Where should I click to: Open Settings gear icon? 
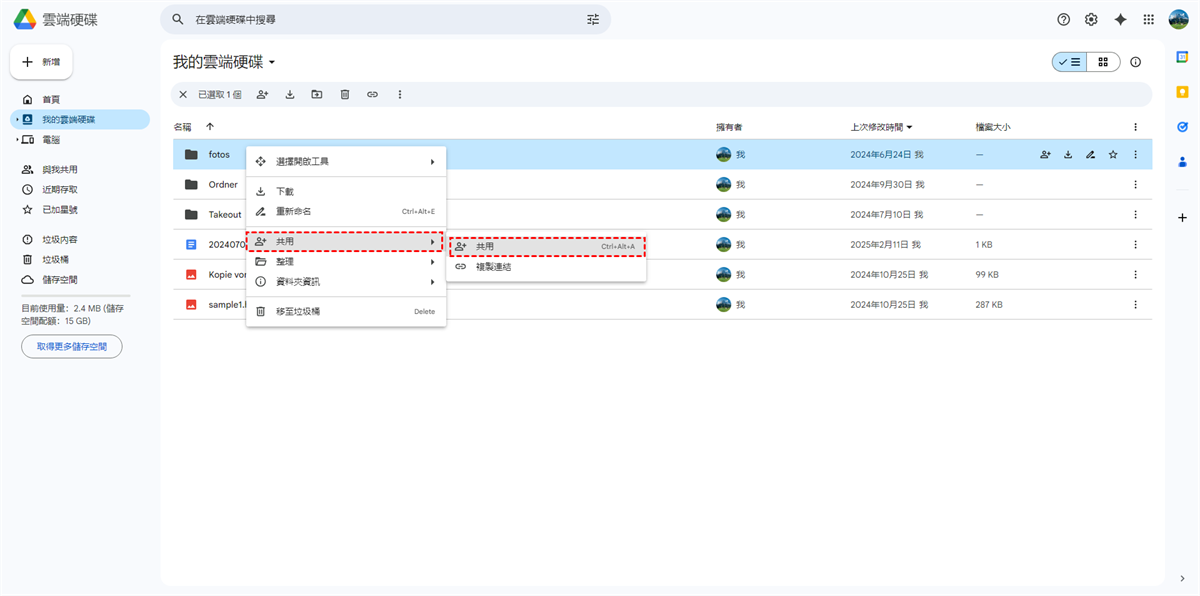(1091, 19)
